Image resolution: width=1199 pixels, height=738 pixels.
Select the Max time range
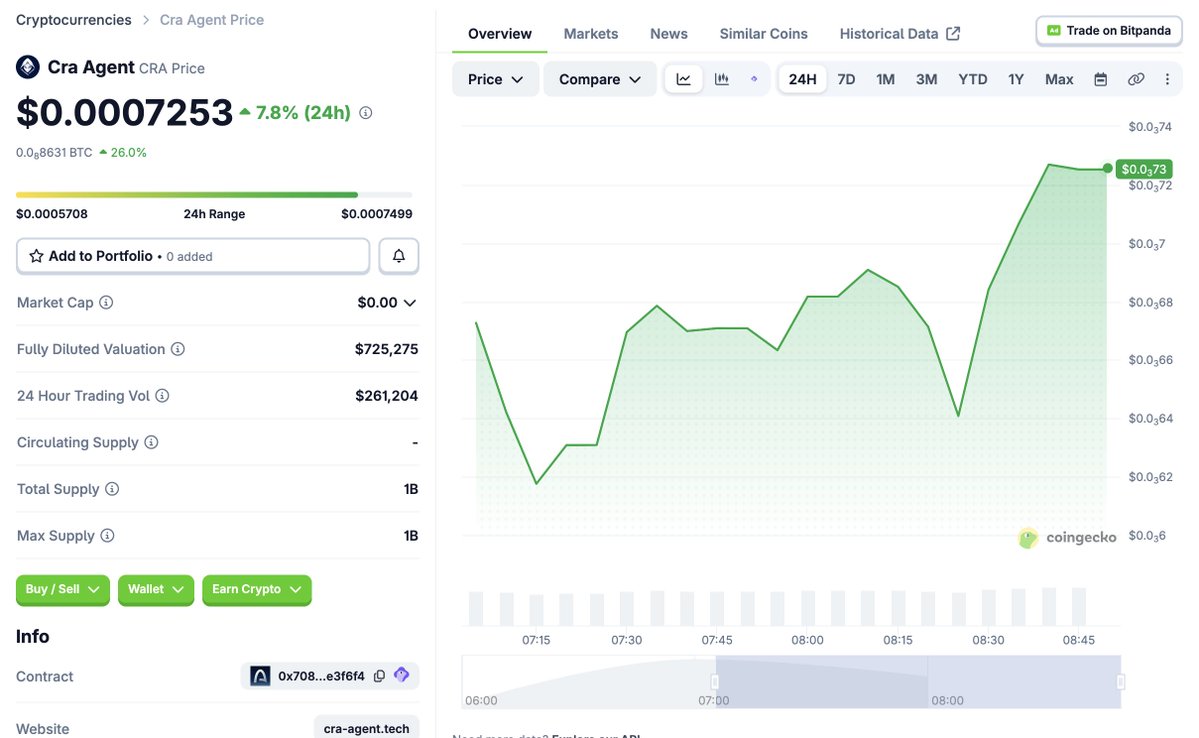1059,79
